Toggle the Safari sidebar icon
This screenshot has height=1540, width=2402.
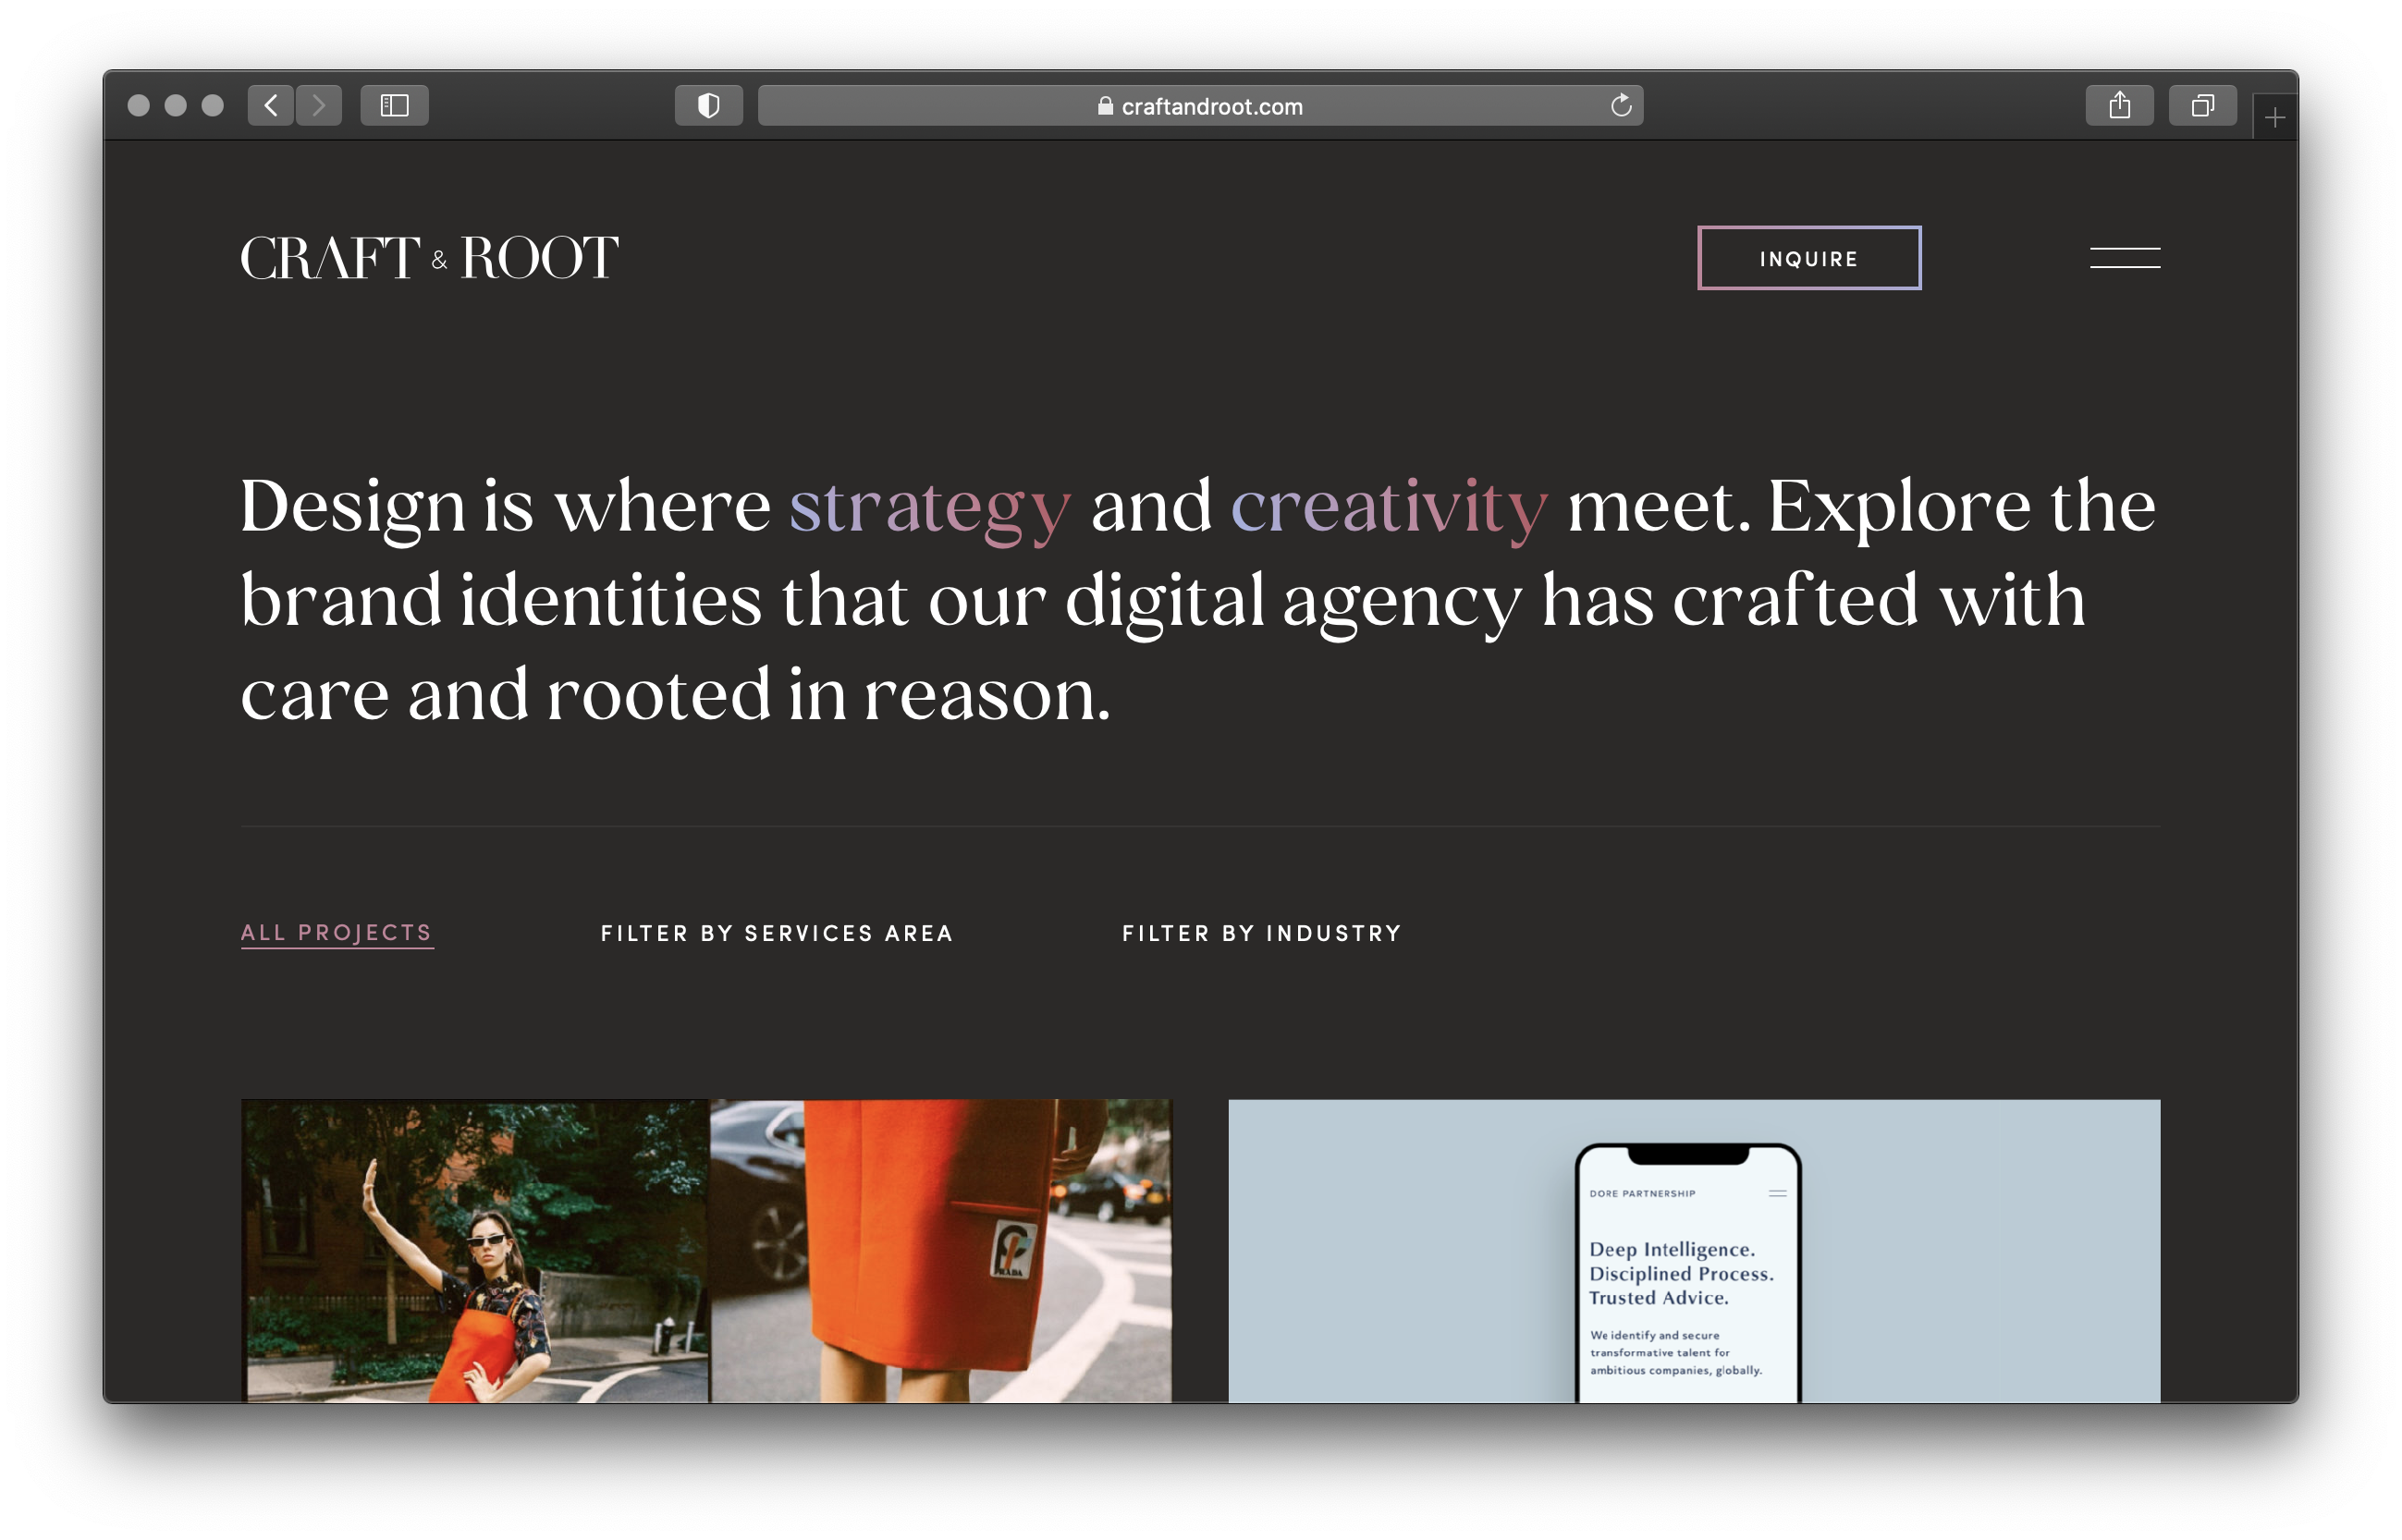pos(394,105)
